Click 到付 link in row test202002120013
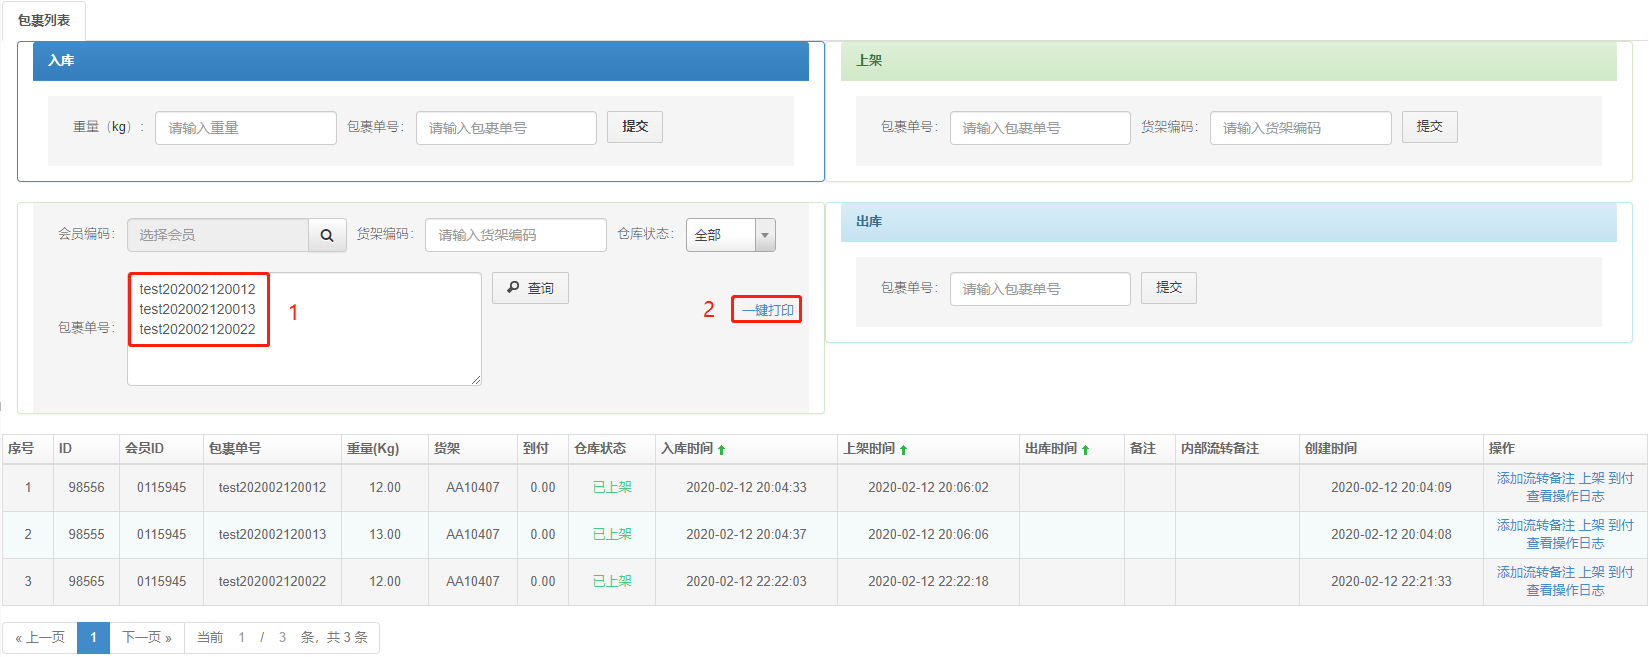Screen dimensions: 1649x657 pos(1621,526)
